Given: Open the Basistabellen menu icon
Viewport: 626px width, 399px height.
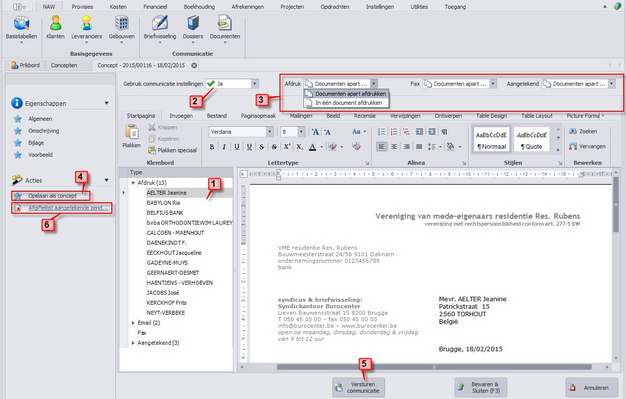Looking at the screenshot, I should (21, 24).
